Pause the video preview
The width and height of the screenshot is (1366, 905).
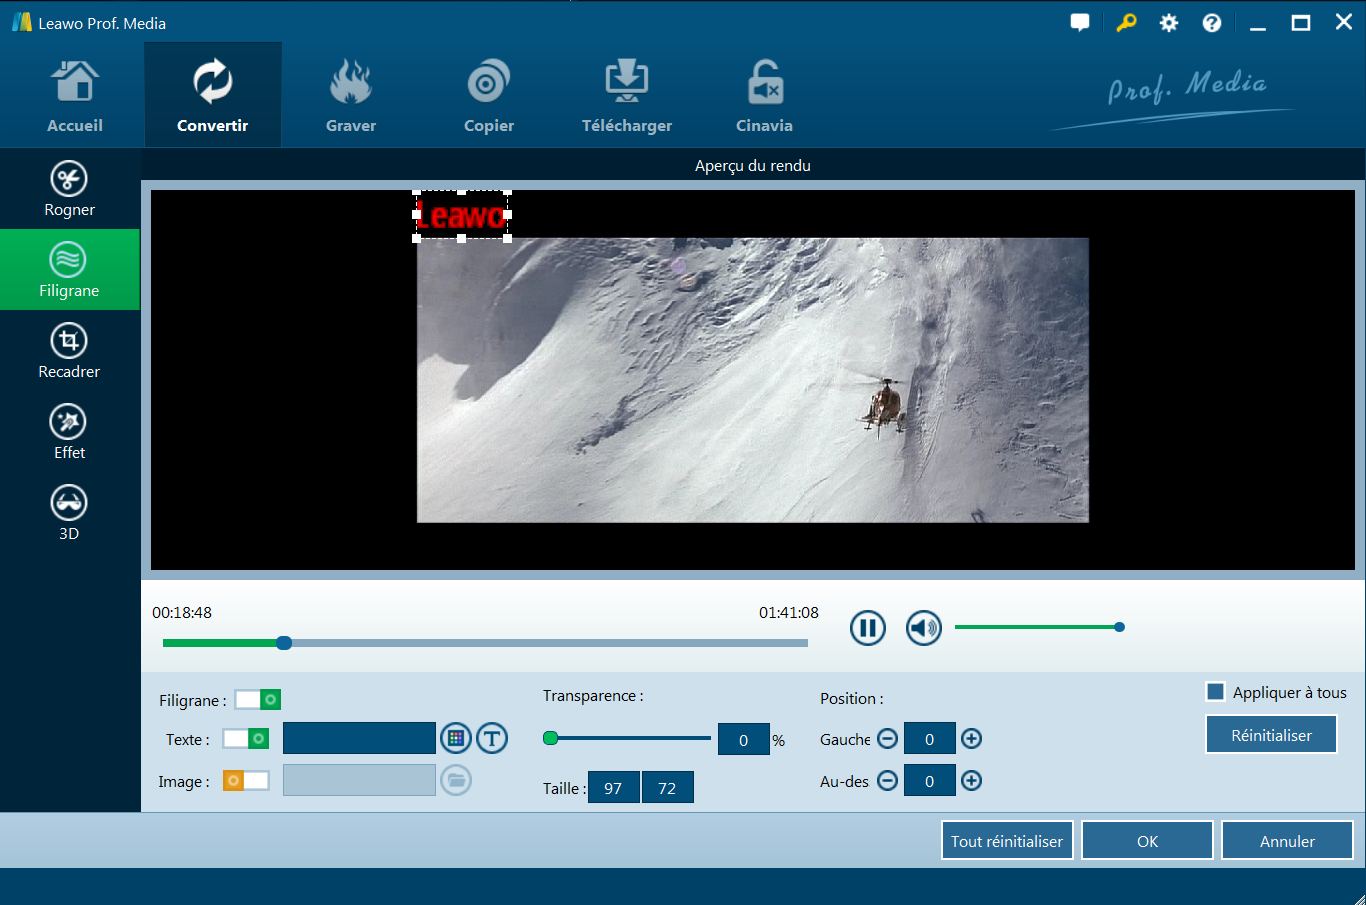pos(867,628)
